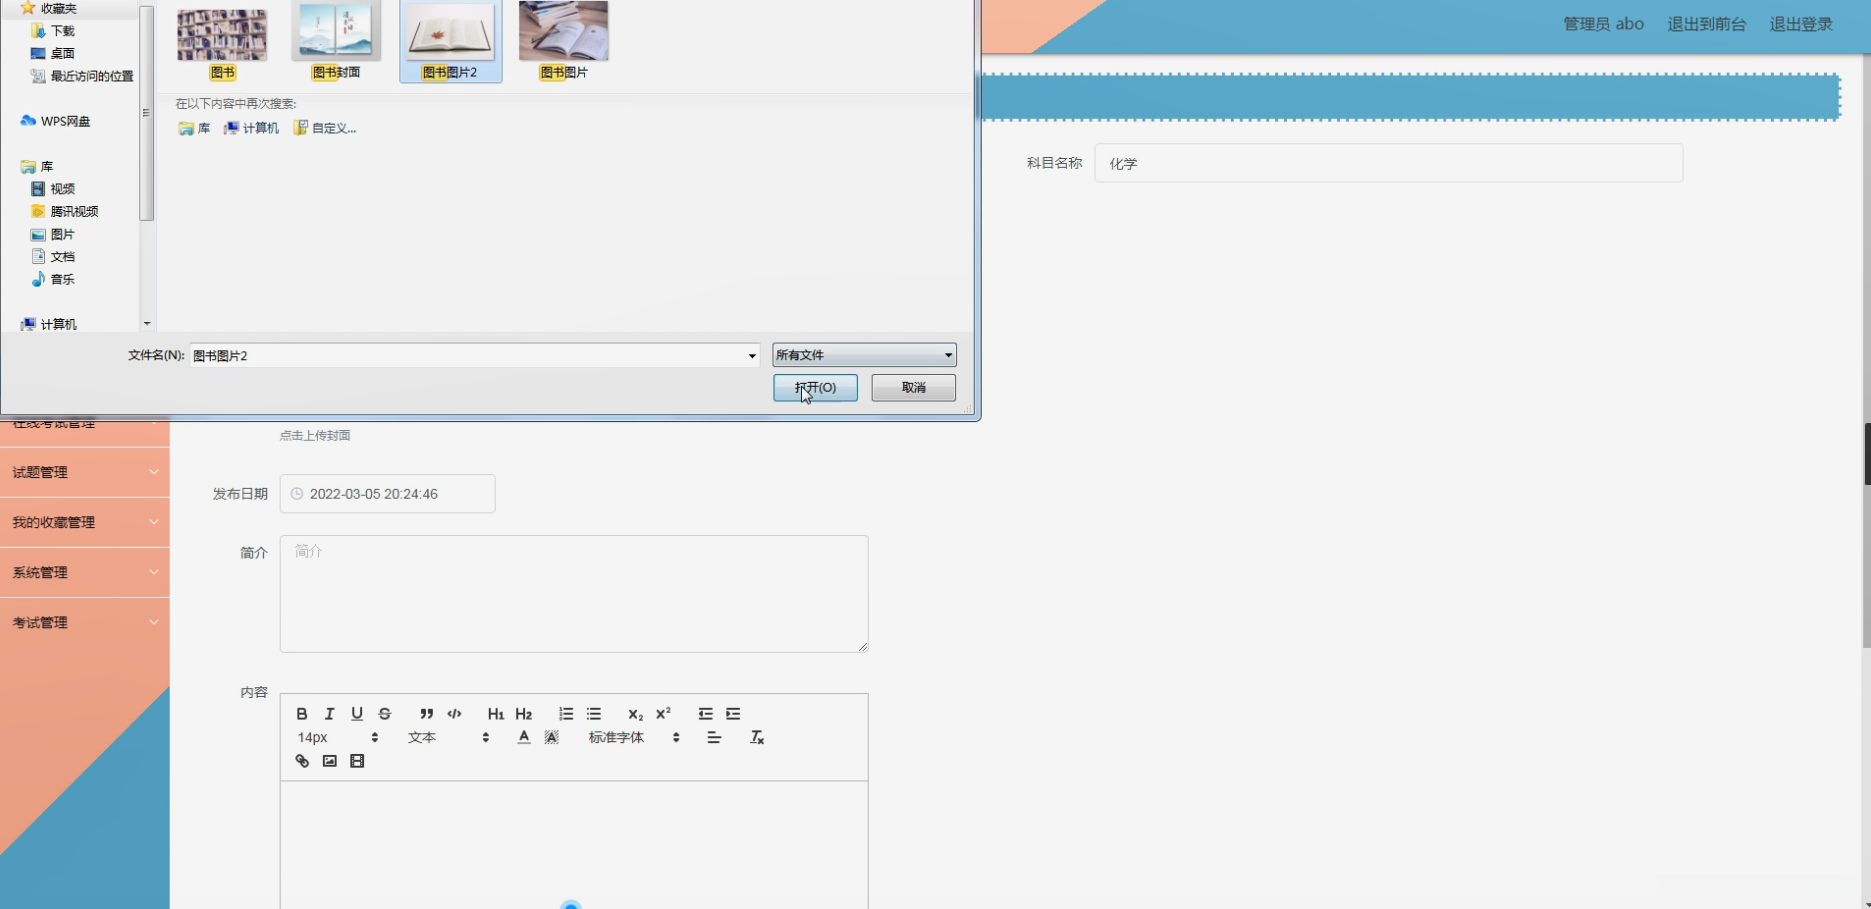Click the 管理员 abo user label
The image size is (1871, 909).
coord(1603,24)
